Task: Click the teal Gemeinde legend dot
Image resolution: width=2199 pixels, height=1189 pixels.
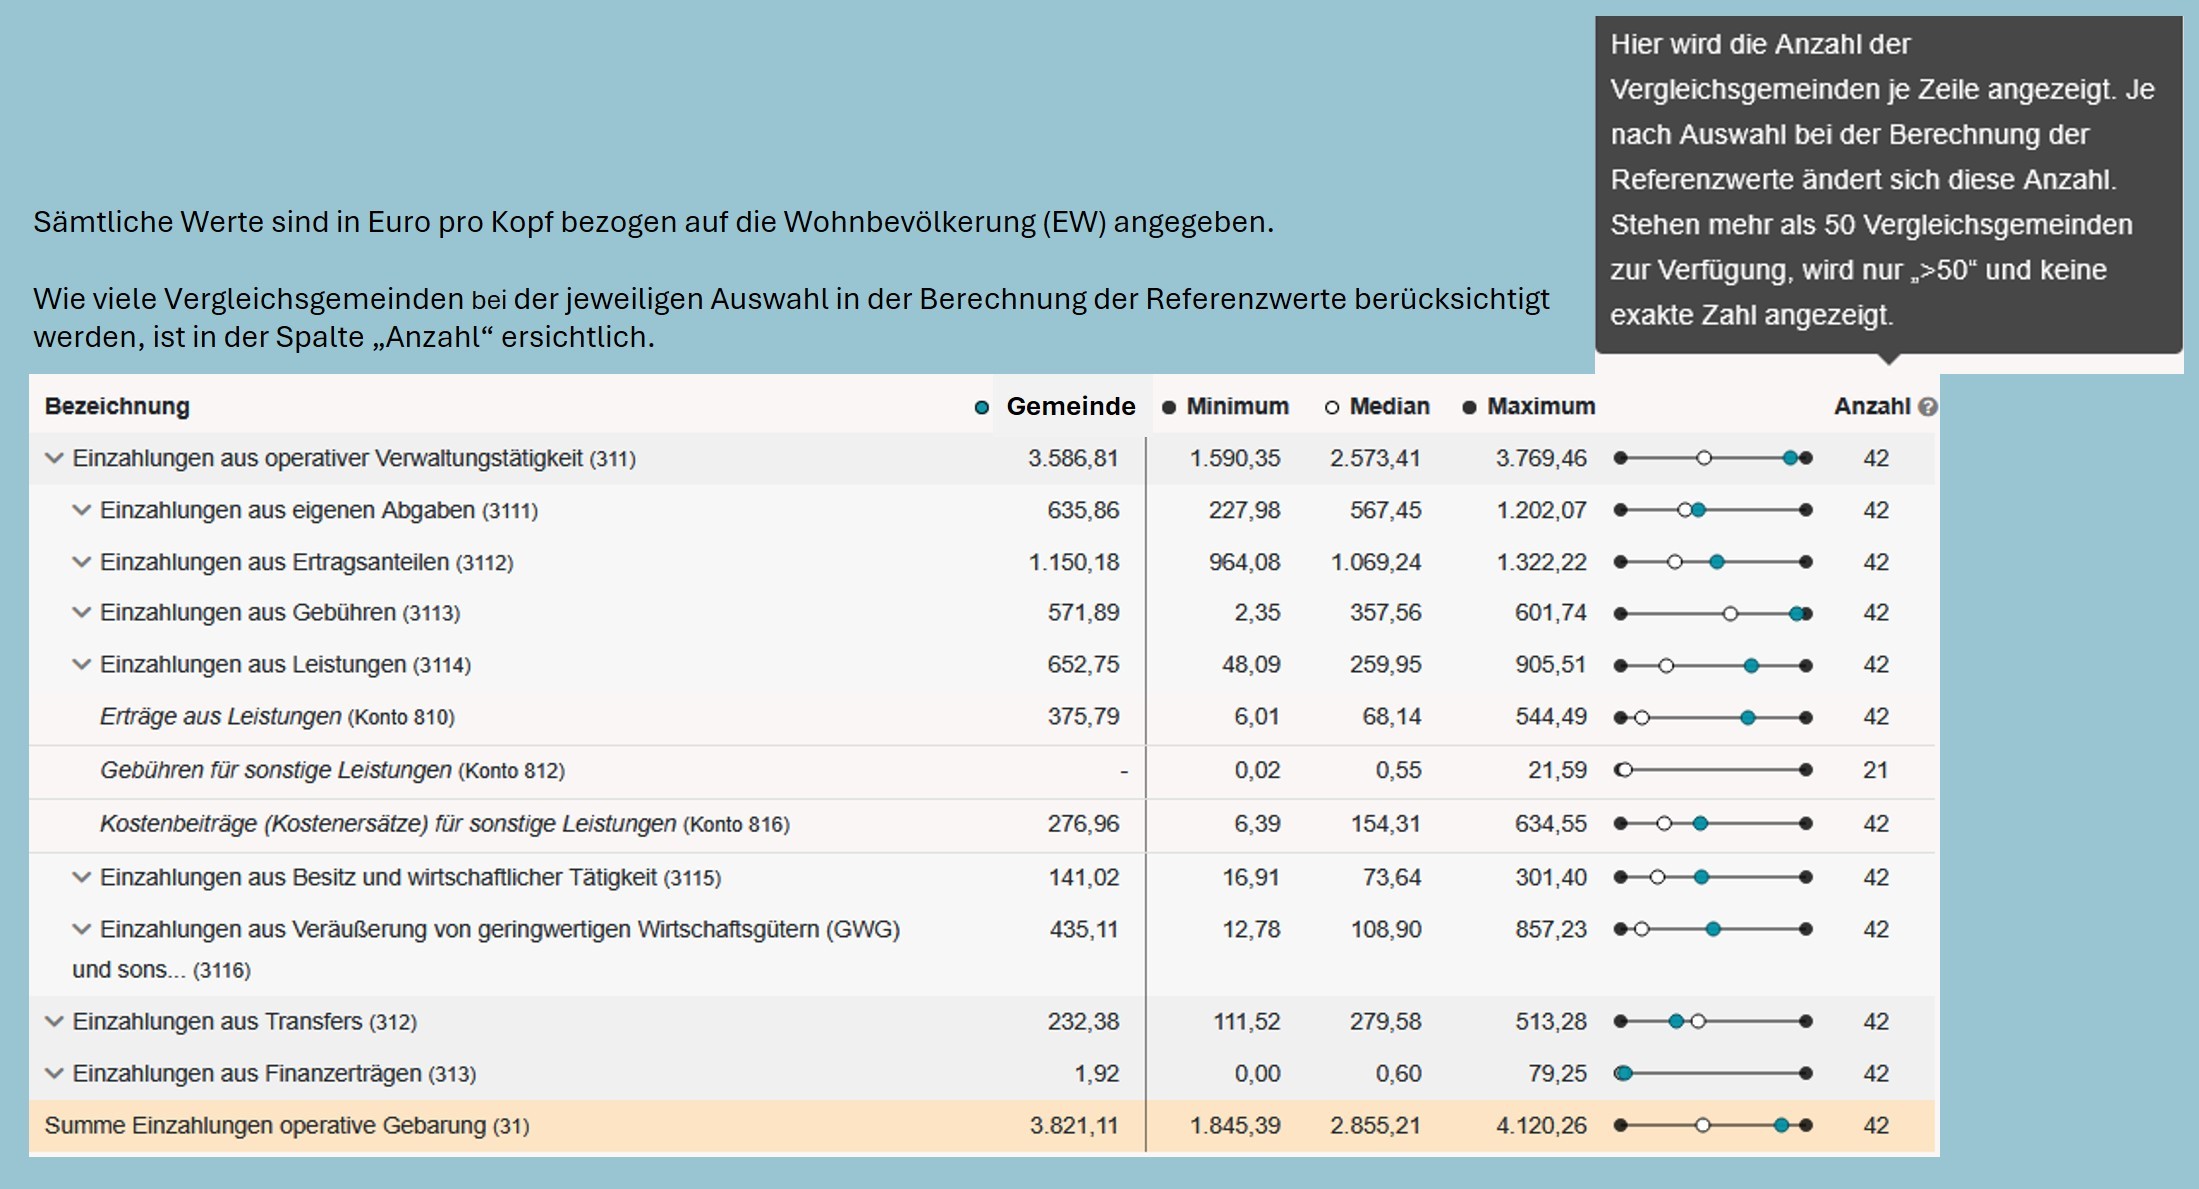Action: [982, 407]
